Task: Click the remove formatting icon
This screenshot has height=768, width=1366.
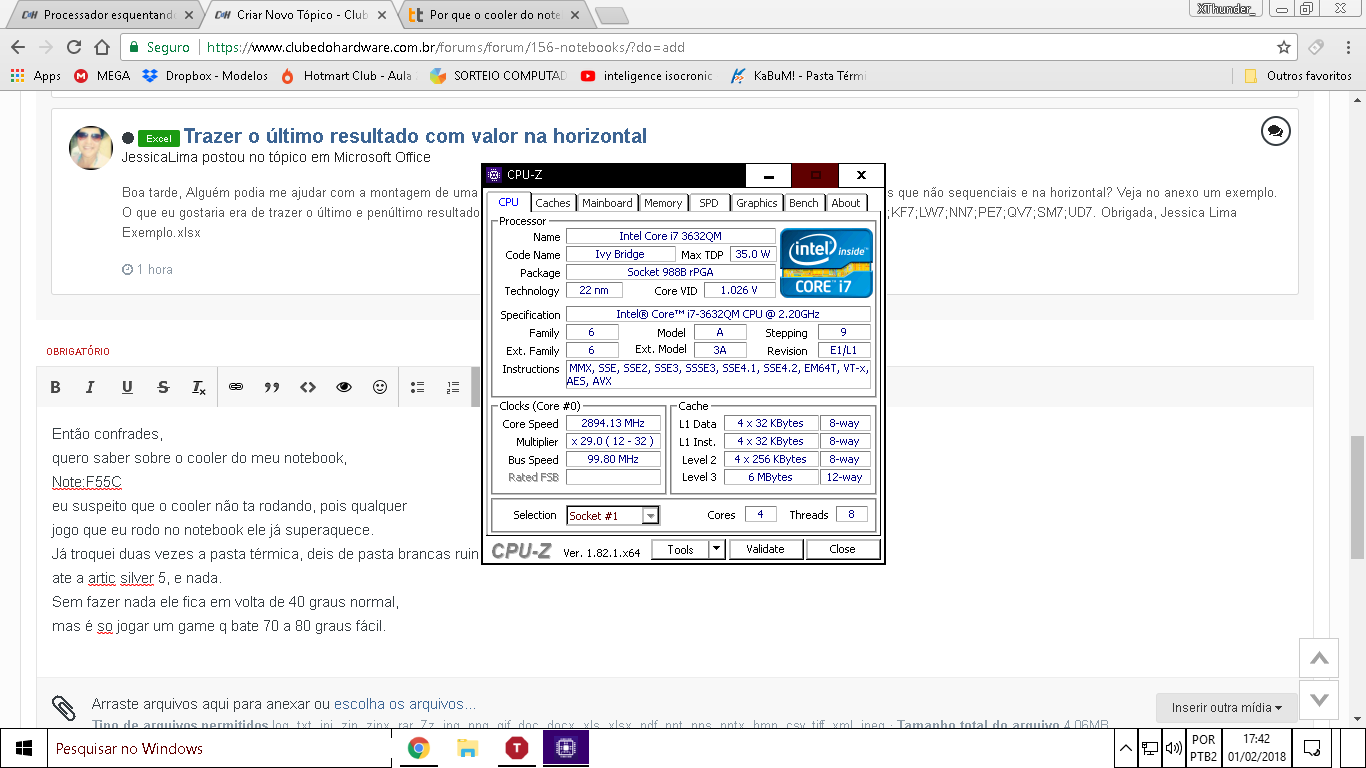Action: pyautogui.click(x=198, y=387)
